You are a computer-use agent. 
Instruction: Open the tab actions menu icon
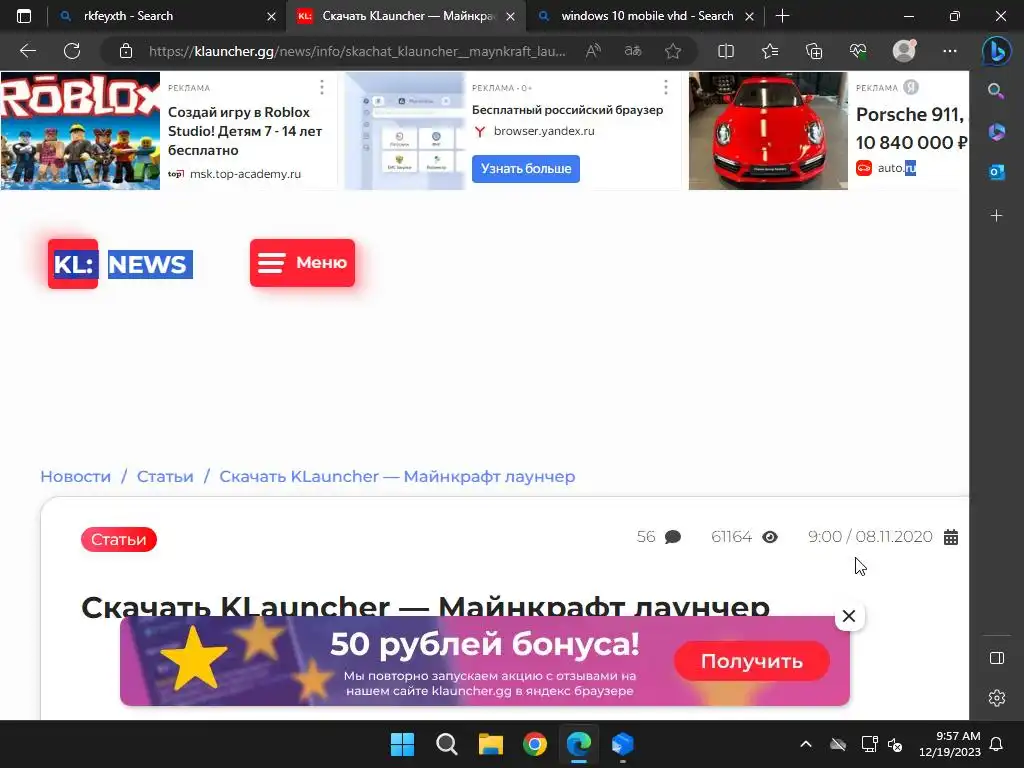[24, 16]
